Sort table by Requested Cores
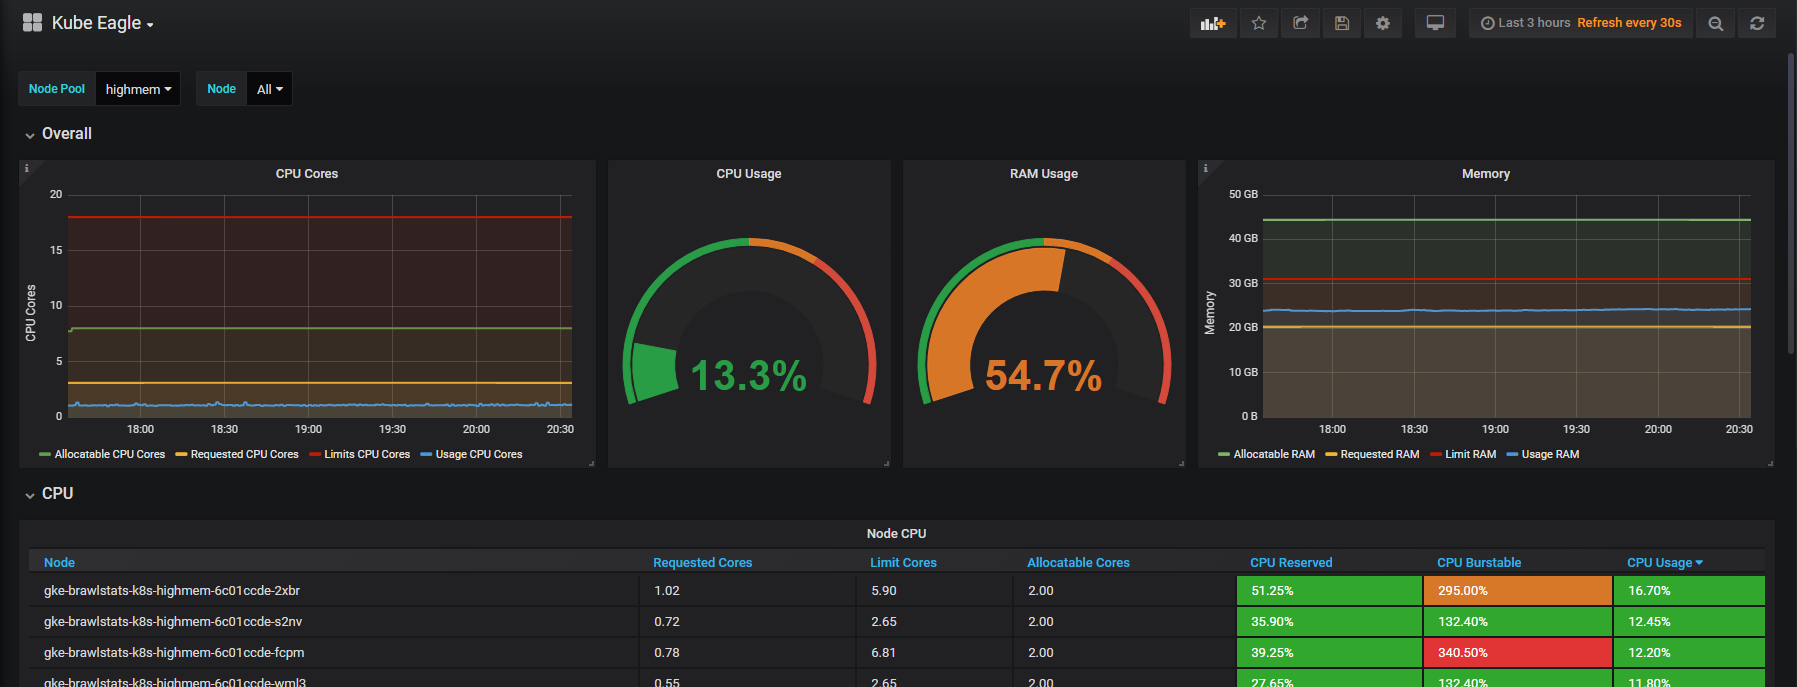 coord(702,563)
